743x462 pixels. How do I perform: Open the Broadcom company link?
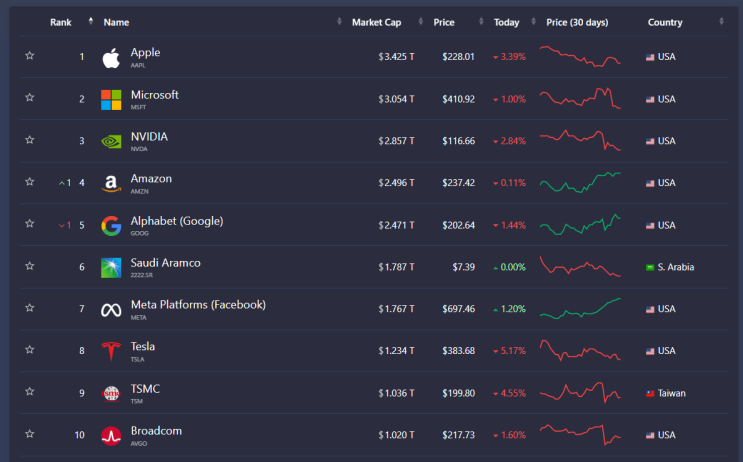(156, 431)
